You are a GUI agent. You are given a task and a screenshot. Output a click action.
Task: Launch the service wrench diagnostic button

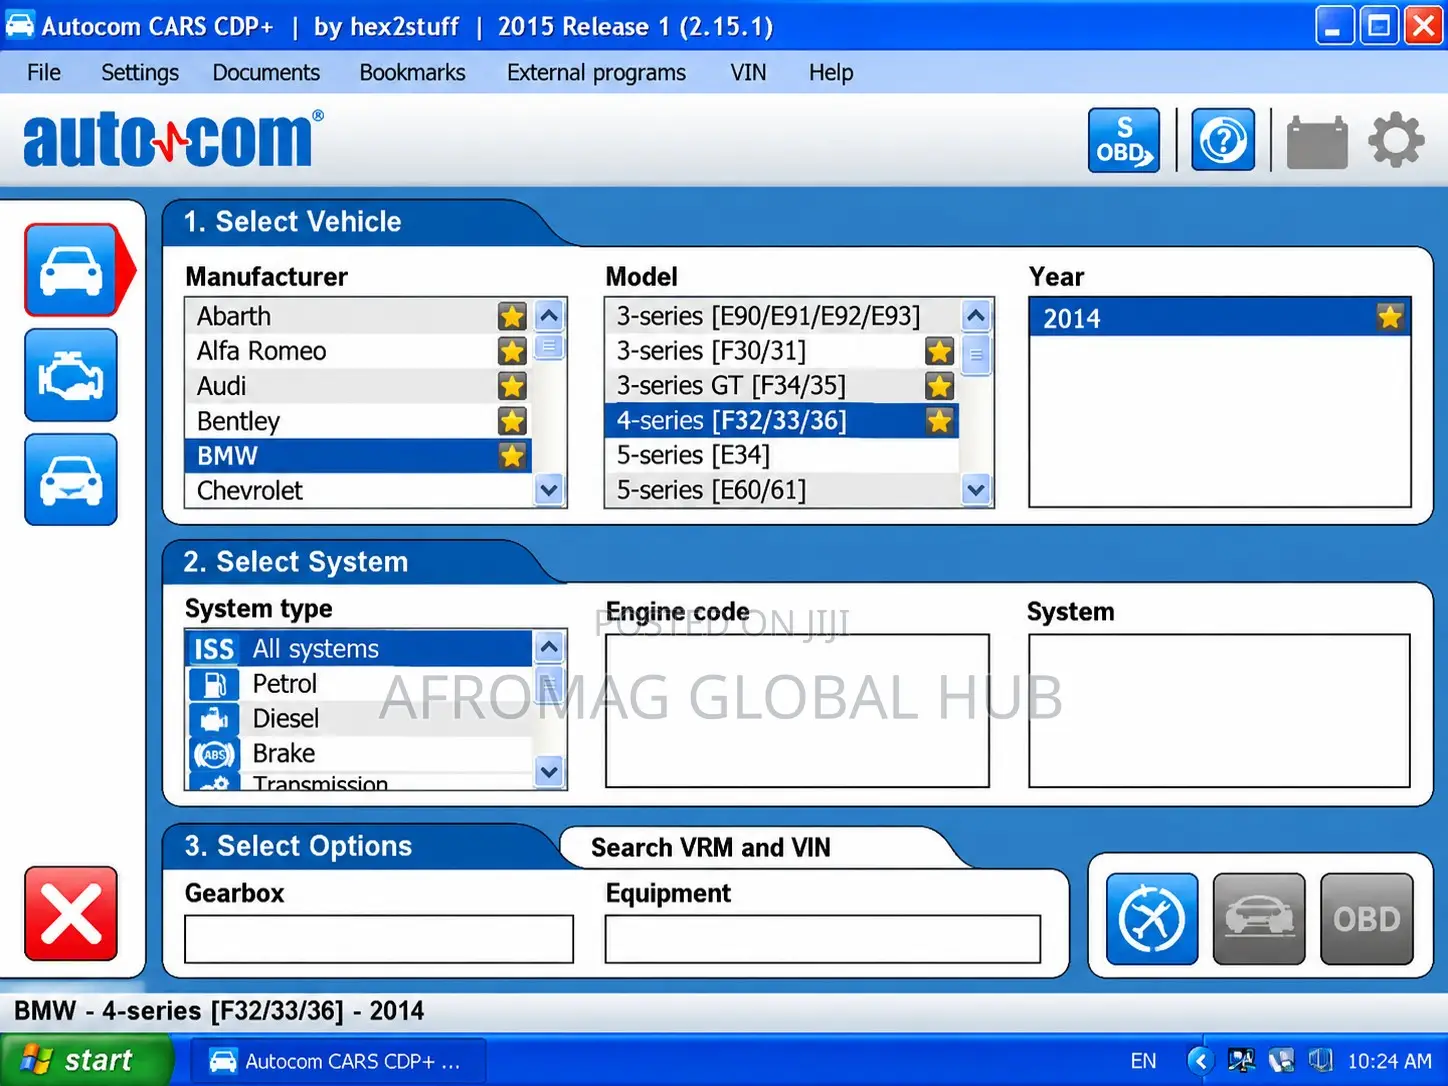pyautogui.click(x=1152, y=919)
